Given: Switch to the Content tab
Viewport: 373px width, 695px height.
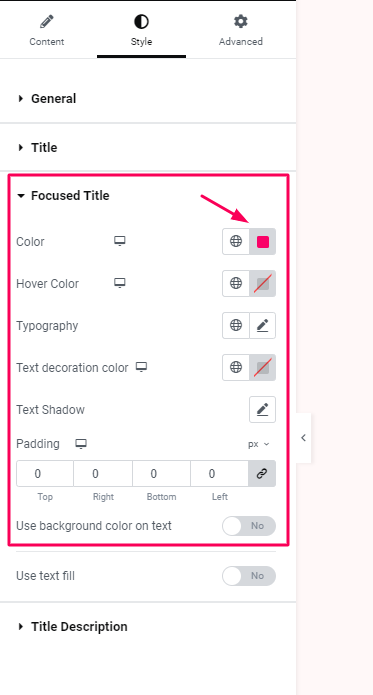Looking at the screenshot, I should tap(47, 30).
